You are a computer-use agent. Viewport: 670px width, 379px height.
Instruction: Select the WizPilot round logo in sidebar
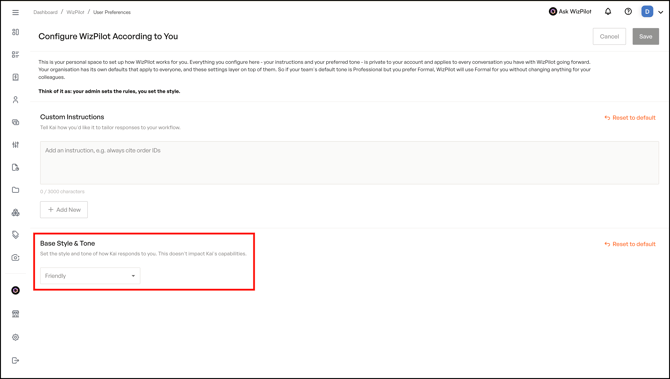pos(15,291)
